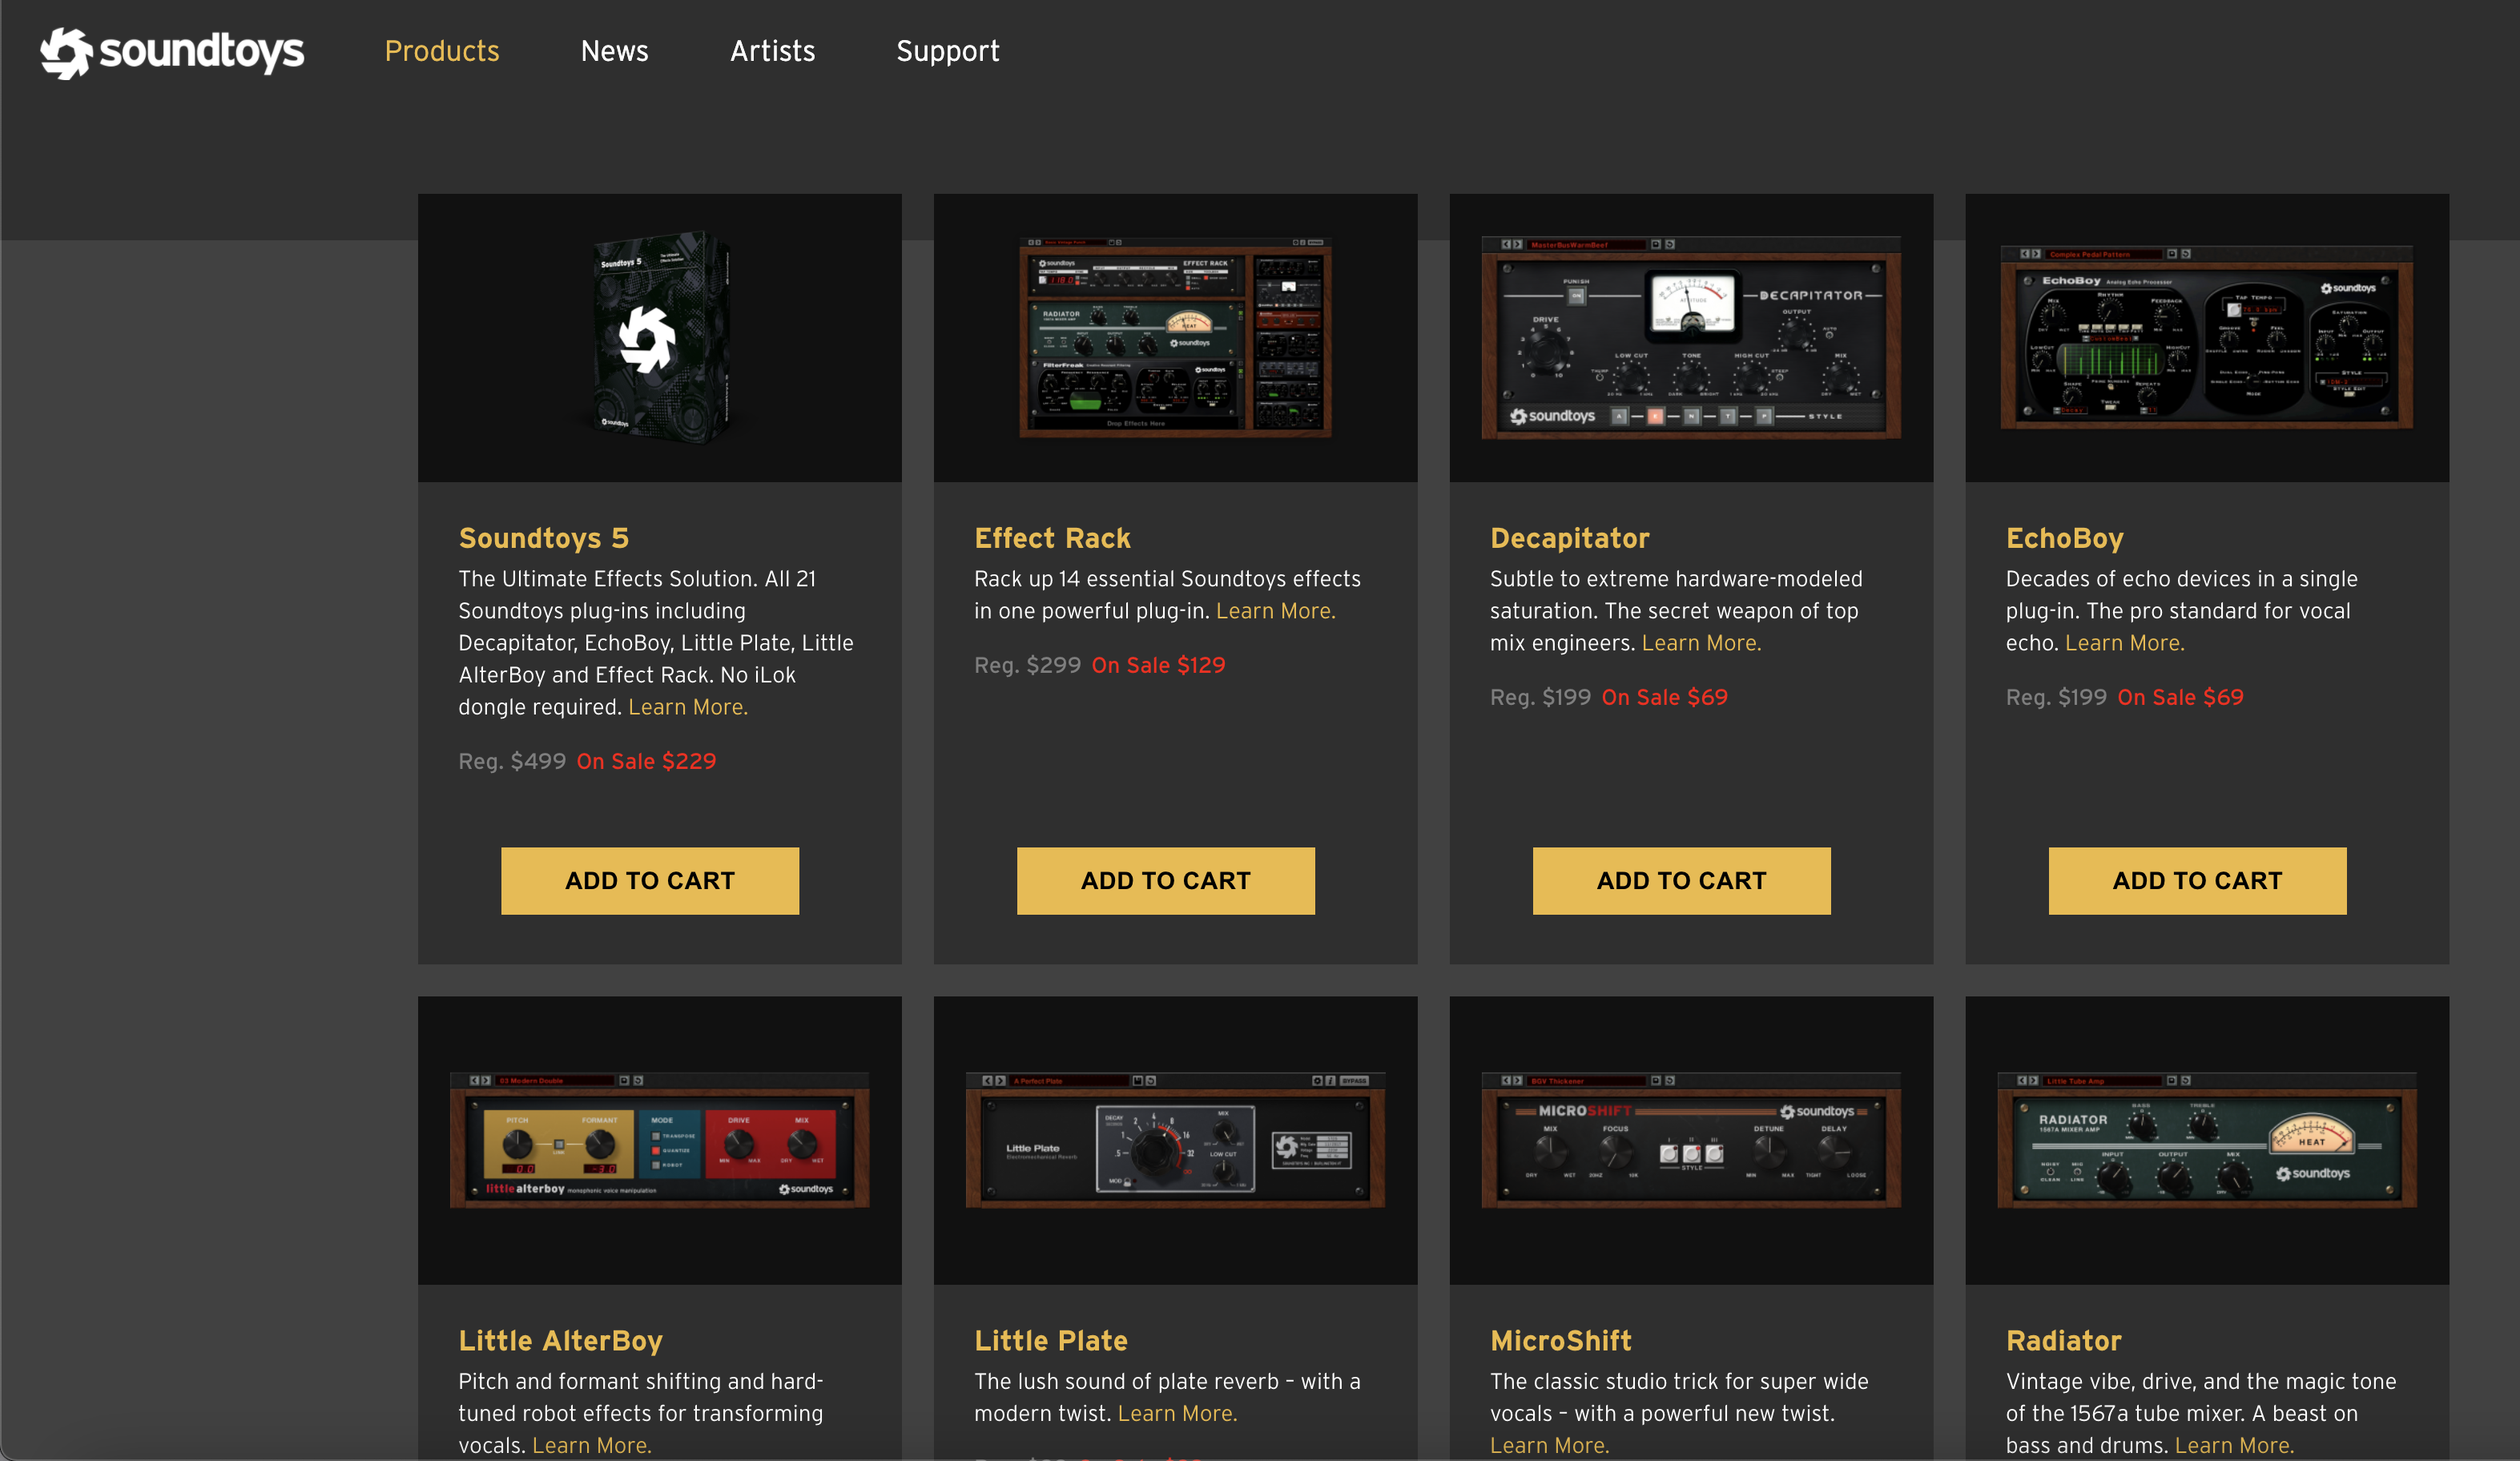Open the Products menu item
Screen dimensions: 2520x1461
pyautogui.click(x=442, y=51)
